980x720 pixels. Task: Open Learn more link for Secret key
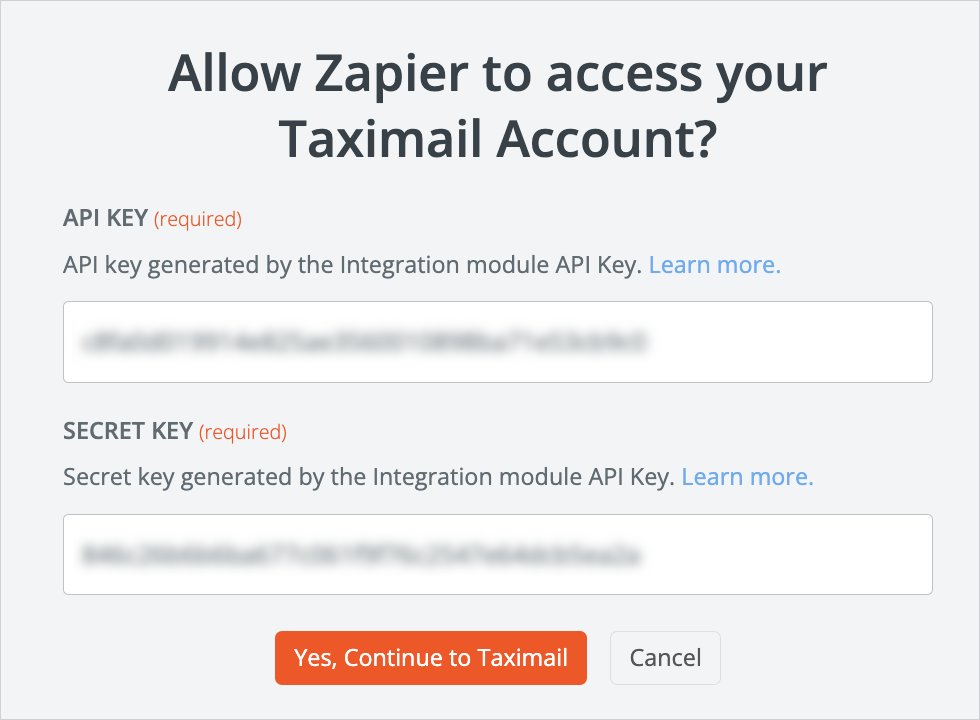pyautogui.click(x=747, y=477)
